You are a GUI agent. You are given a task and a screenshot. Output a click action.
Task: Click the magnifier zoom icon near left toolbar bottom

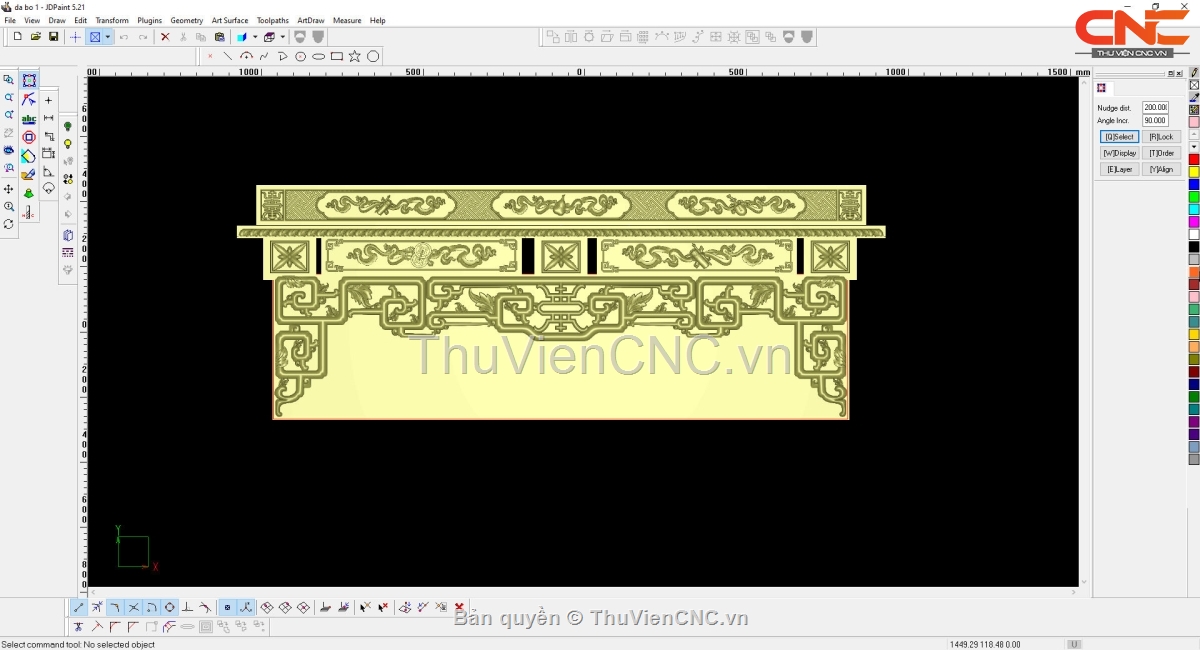click(x=9, y=207)
